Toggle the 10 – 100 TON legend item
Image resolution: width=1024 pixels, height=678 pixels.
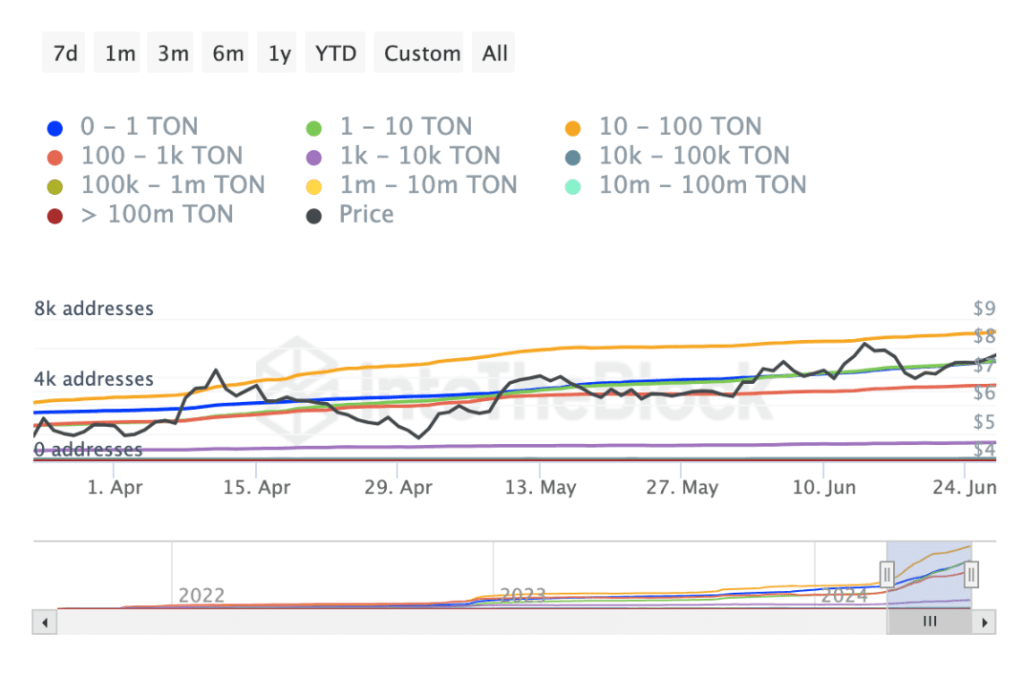[573, 128]
